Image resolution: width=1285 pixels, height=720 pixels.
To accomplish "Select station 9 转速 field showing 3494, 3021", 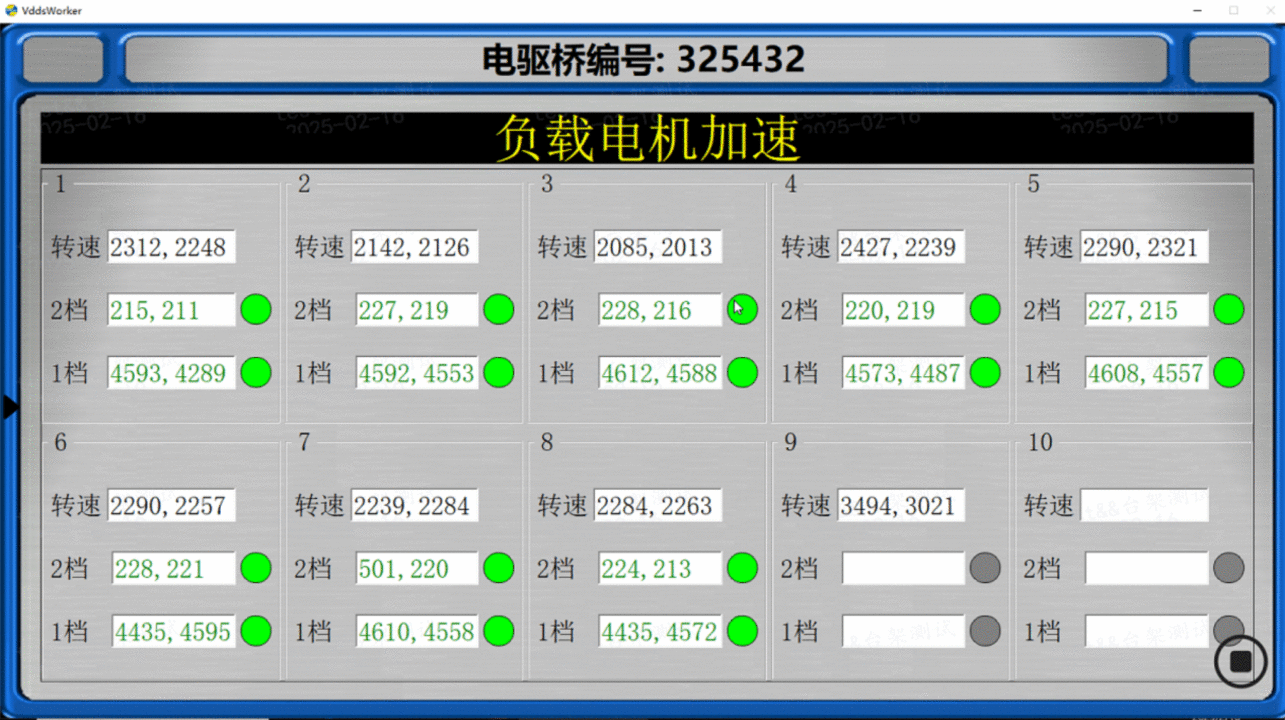I will pyautogui.click(x=901, y=505).
